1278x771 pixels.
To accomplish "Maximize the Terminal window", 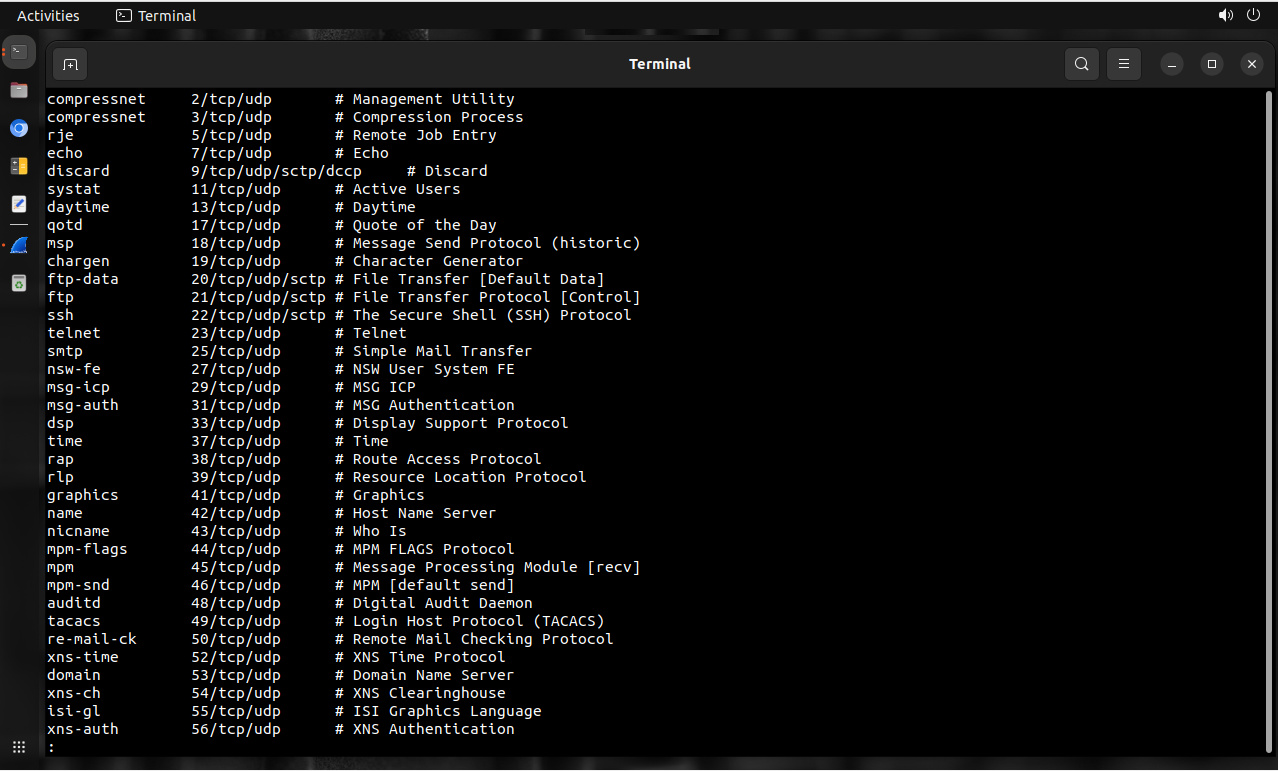I will click(1212, 64).
